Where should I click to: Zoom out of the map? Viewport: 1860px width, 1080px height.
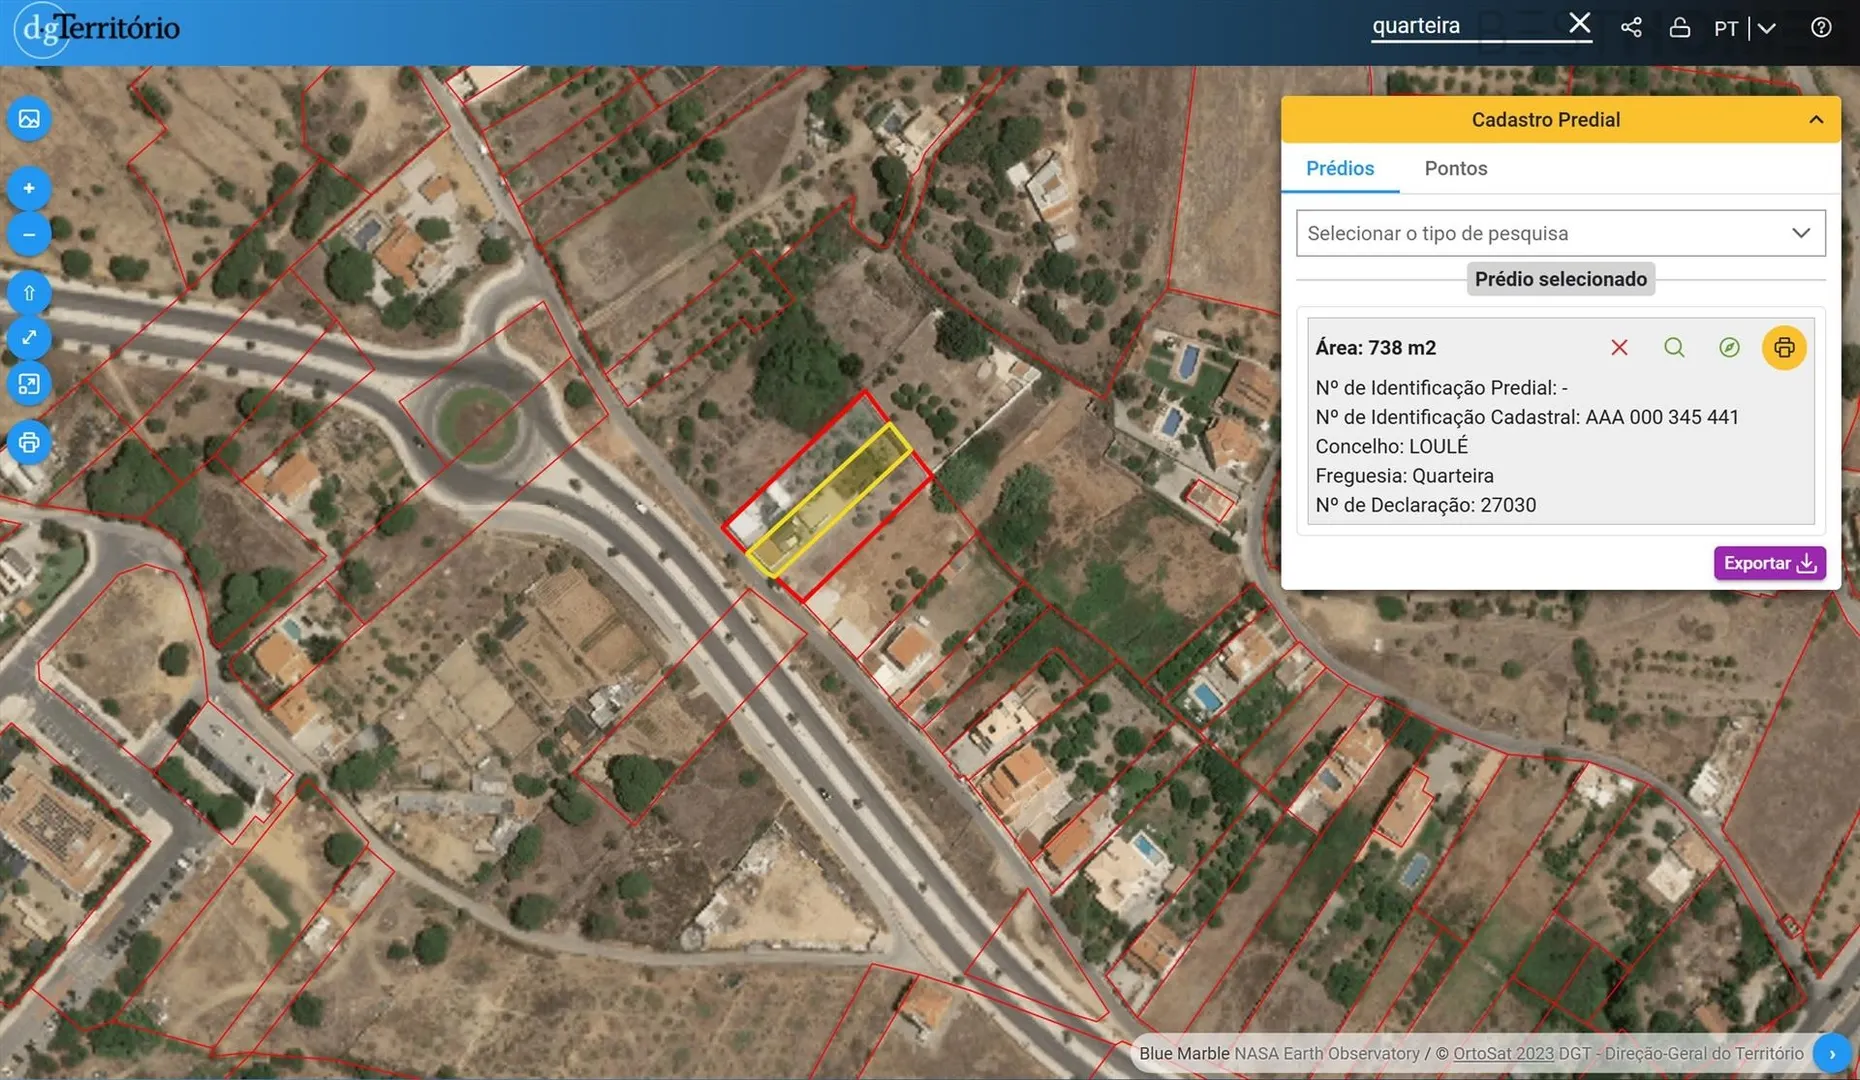pos(29,235)
